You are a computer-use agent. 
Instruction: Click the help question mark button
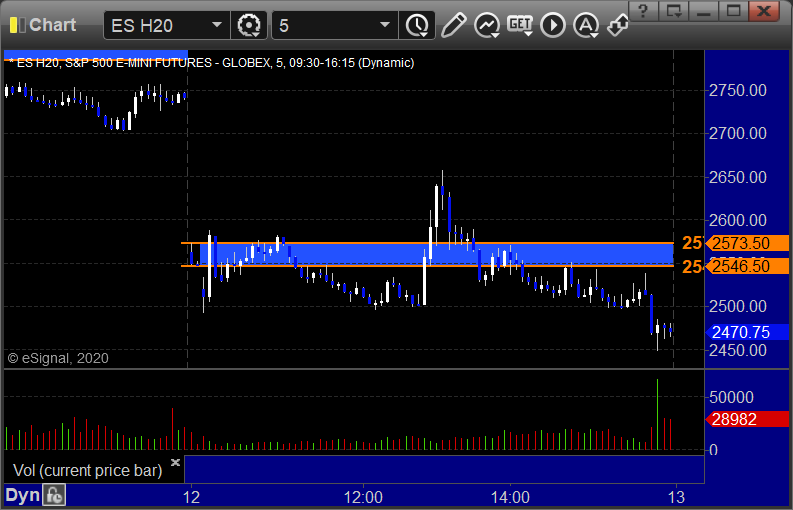click(x=643, y=11)
